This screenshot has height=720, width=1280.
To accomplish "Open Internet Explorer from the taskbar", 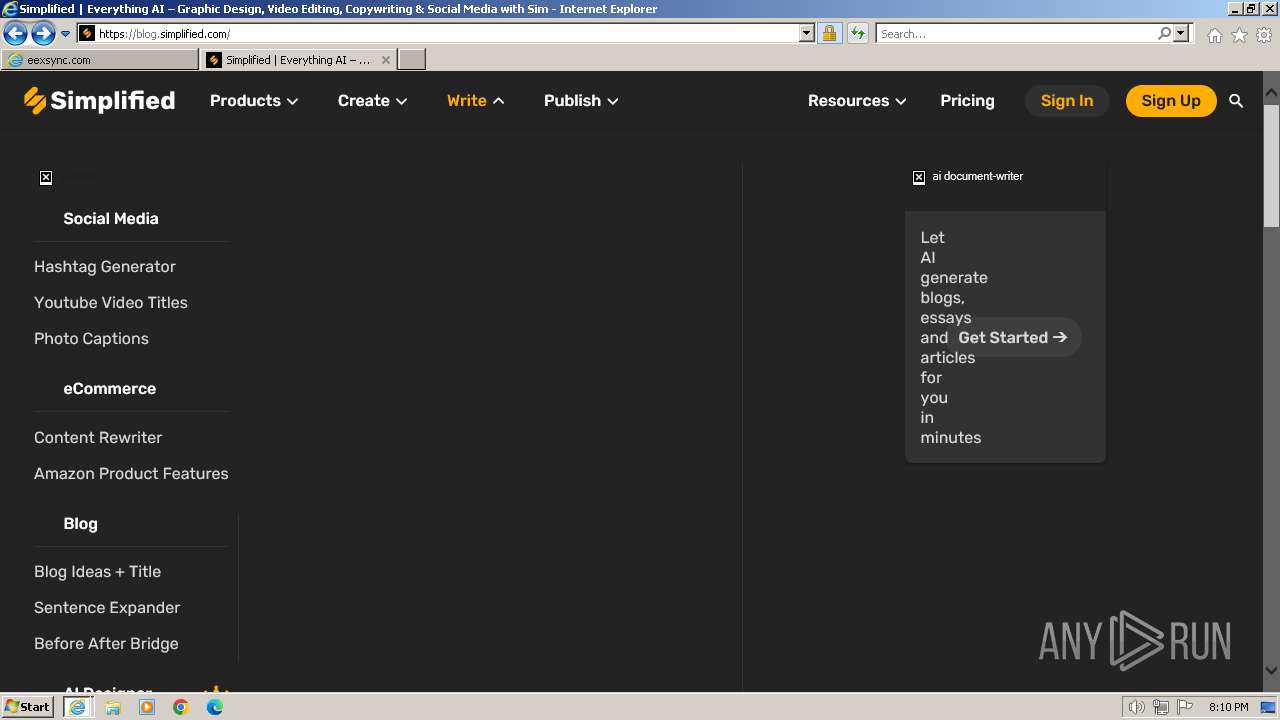I will [x=77, y=707].
